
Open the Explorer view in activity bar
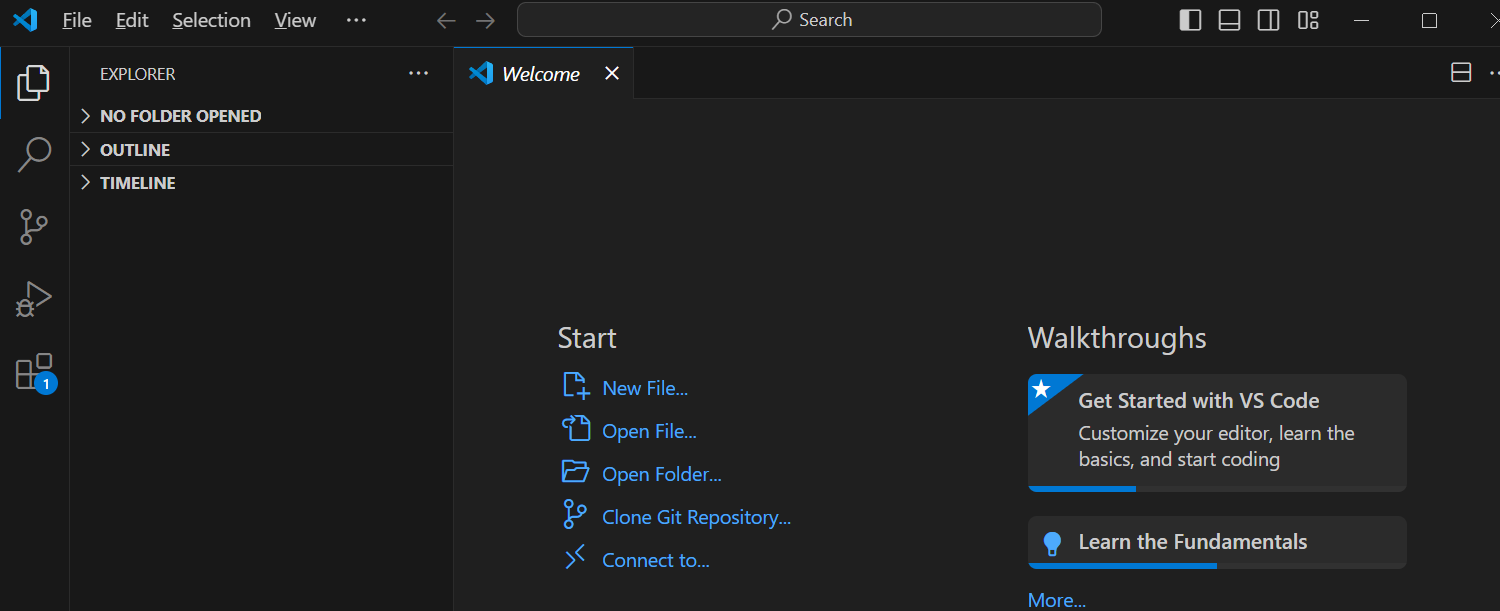[34, 84]
